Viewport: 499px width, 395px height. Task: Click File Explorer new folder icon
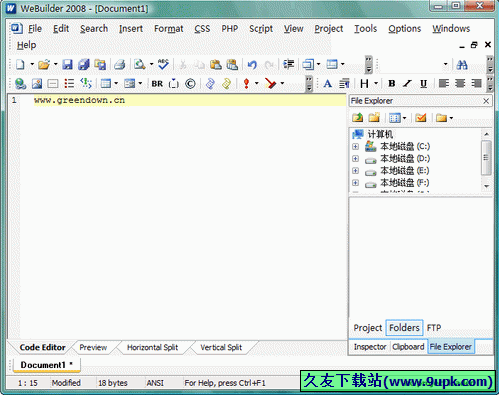(374, 118)
